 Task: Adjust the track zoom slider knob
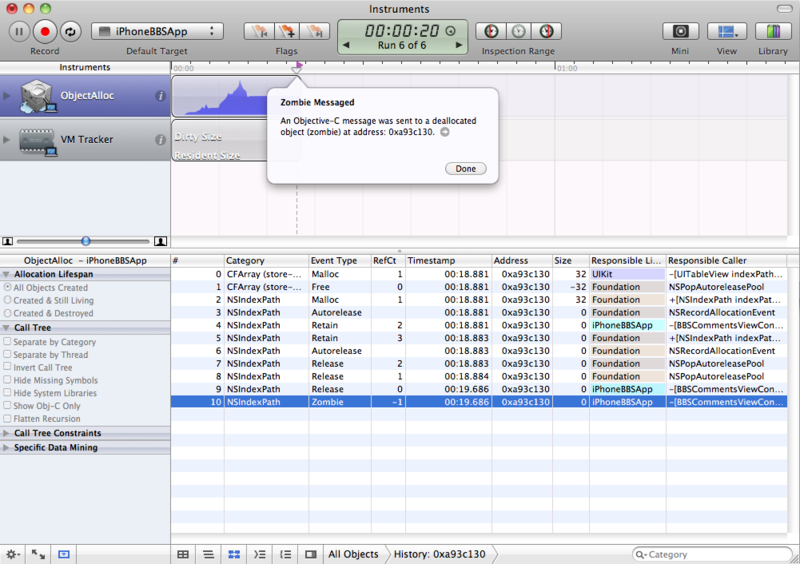[86, 241]
